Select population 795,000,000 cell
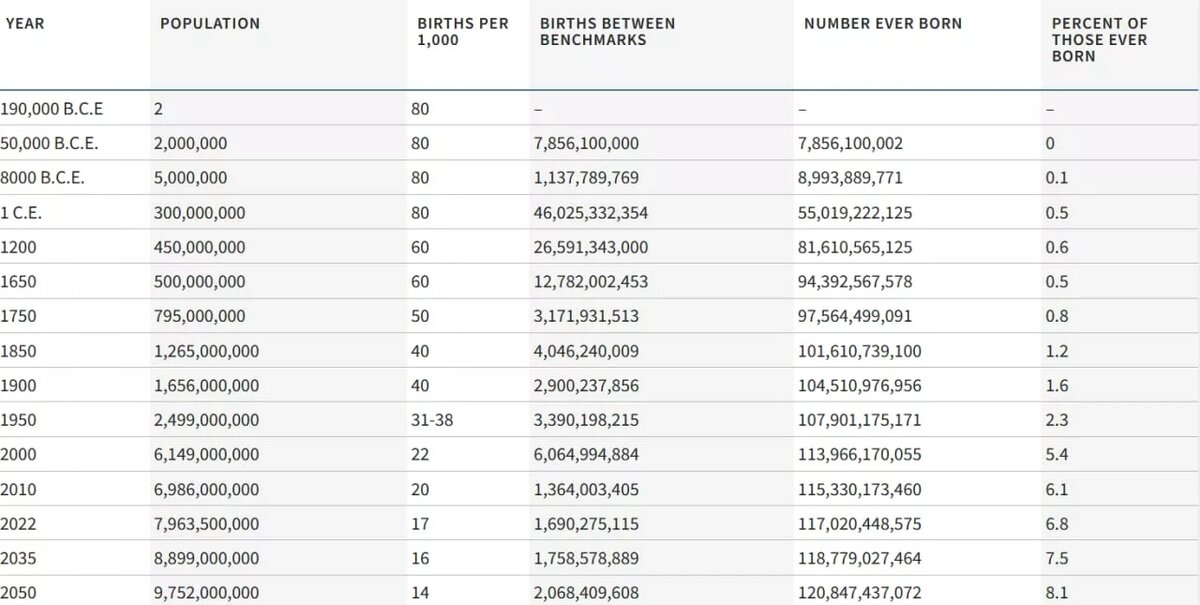 click(x=199, y=316)
